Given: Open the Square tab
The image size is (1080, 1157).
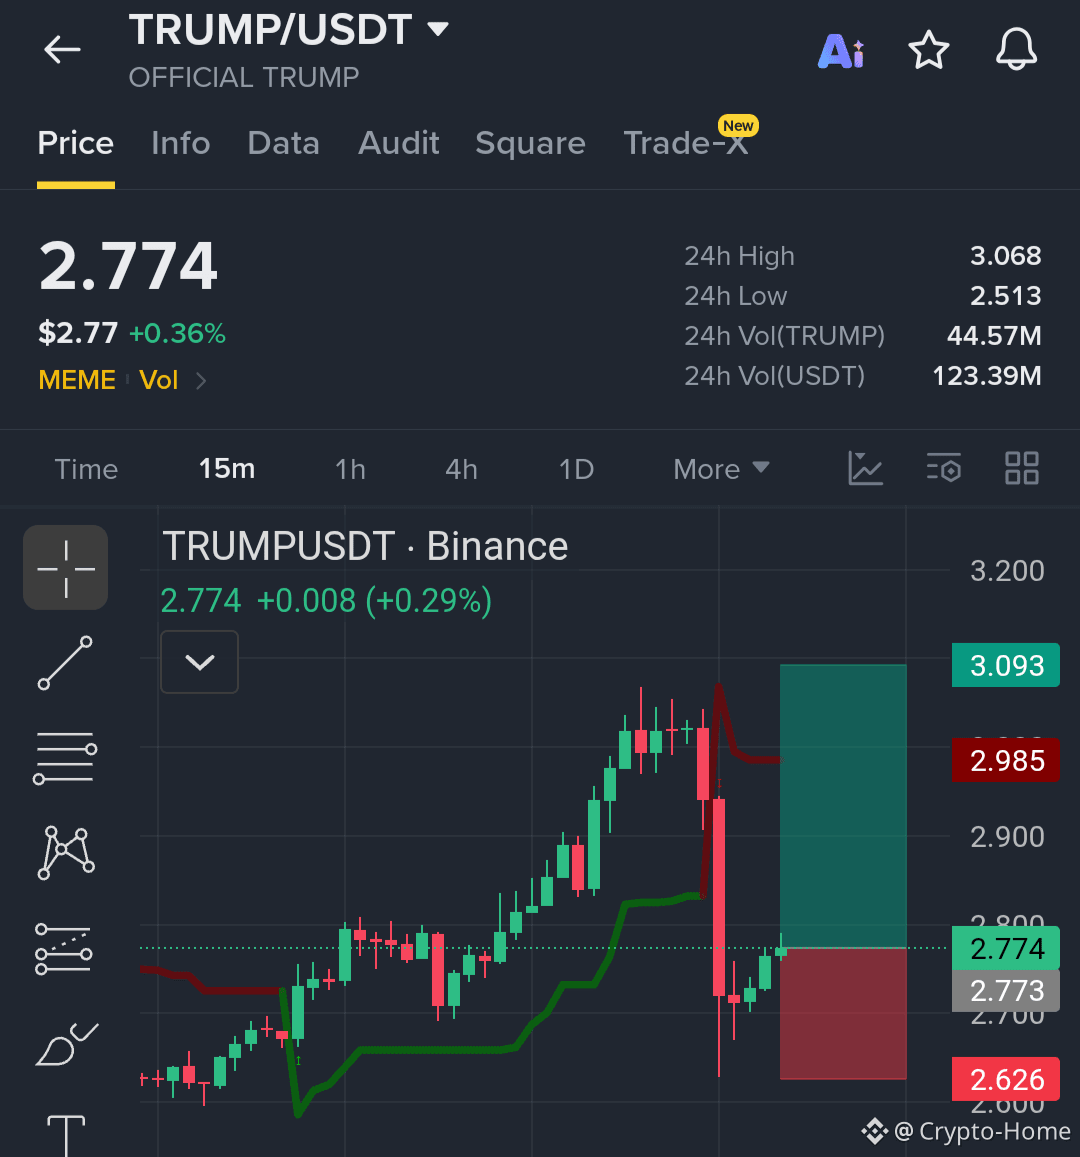Looking at the screenshot, I should (x=530, y=143).
